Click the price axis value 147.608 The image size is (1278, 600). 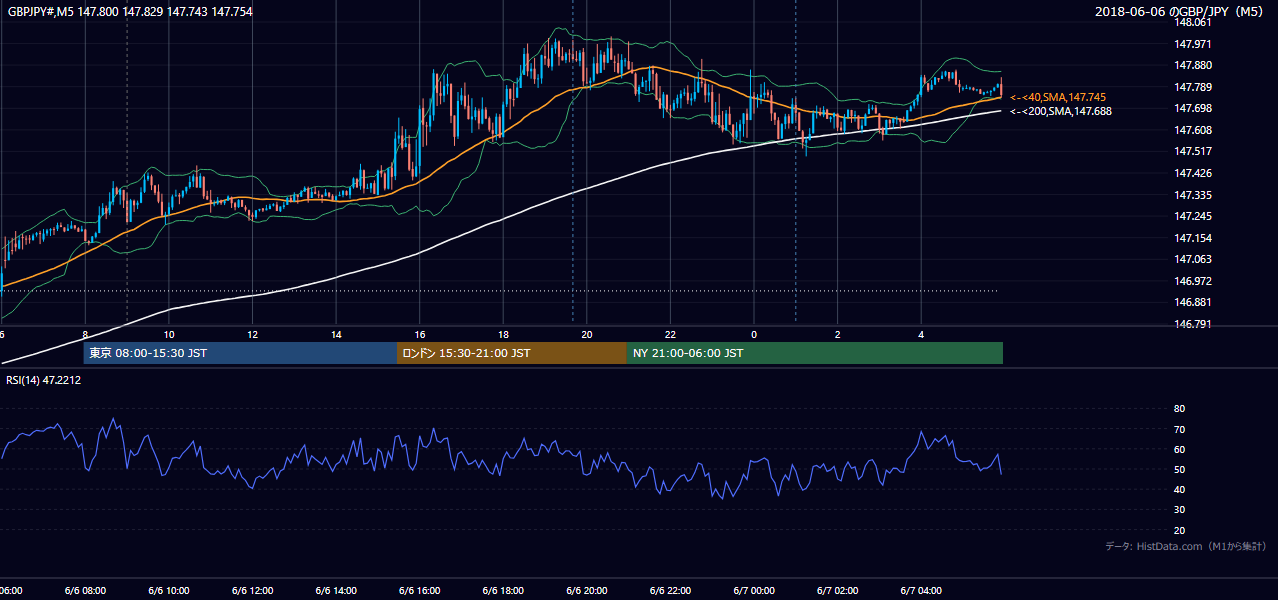[x=1193, y=131]
